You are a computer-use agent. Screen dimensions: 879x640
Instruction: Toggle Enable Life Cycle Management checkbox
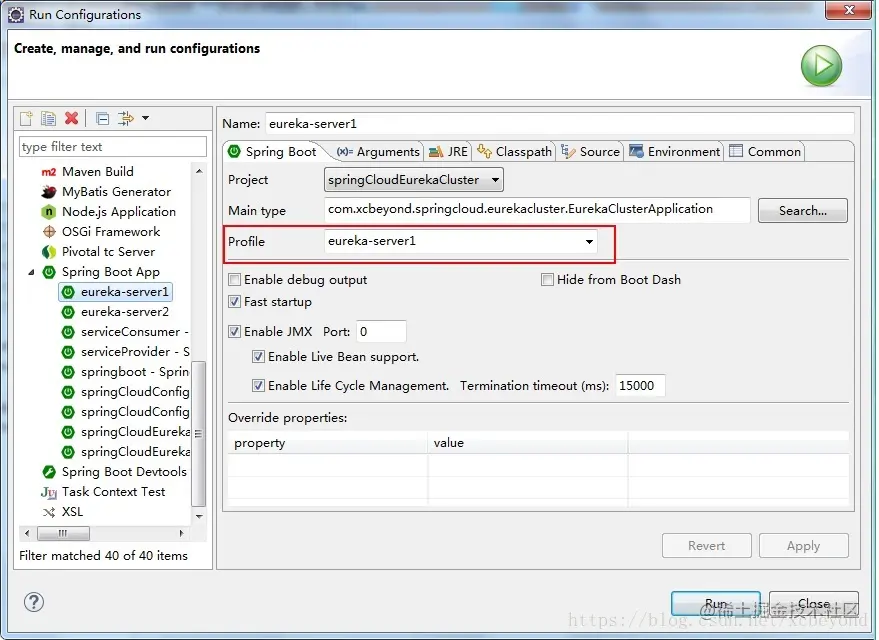[258, 386]
